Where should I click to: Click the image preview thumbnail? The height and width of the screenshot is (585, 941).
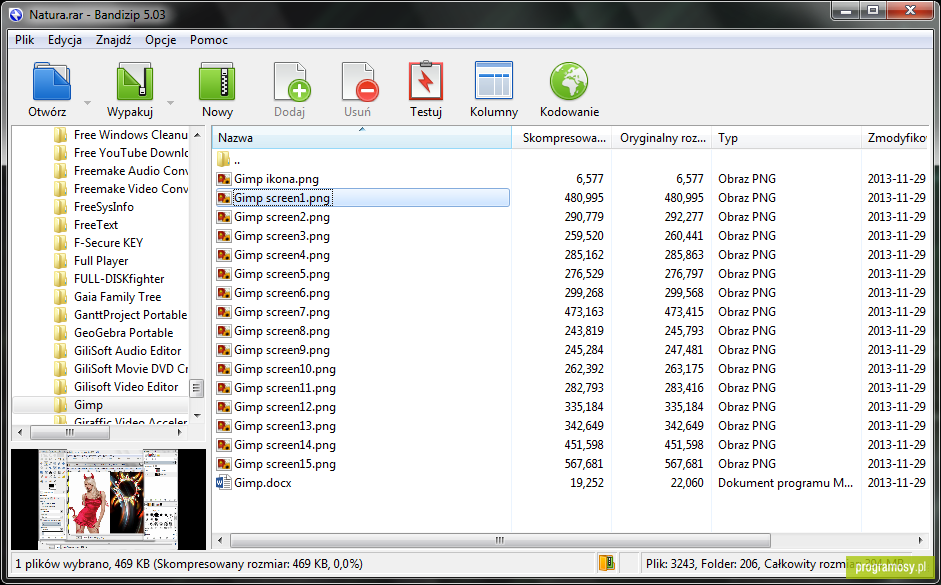109,499
